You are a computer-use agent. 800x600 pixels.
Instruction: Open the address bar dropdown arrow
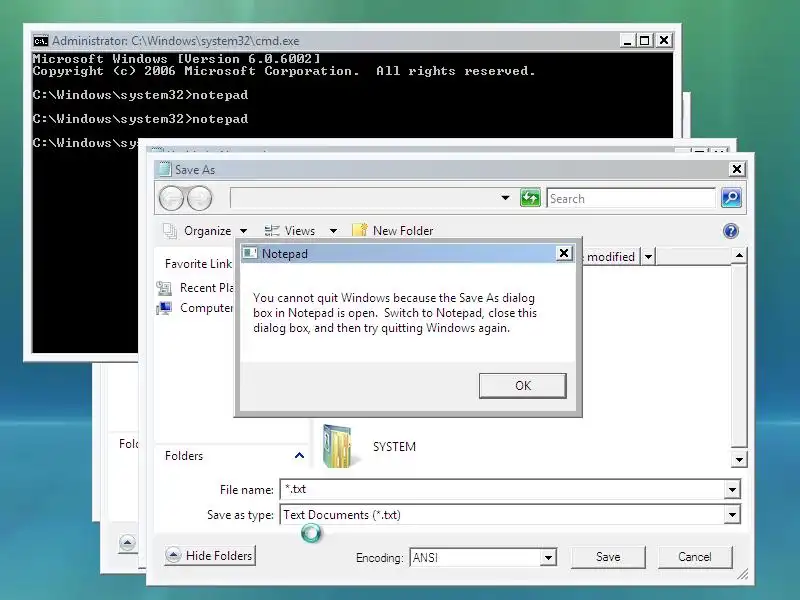[x=505, y=198]
